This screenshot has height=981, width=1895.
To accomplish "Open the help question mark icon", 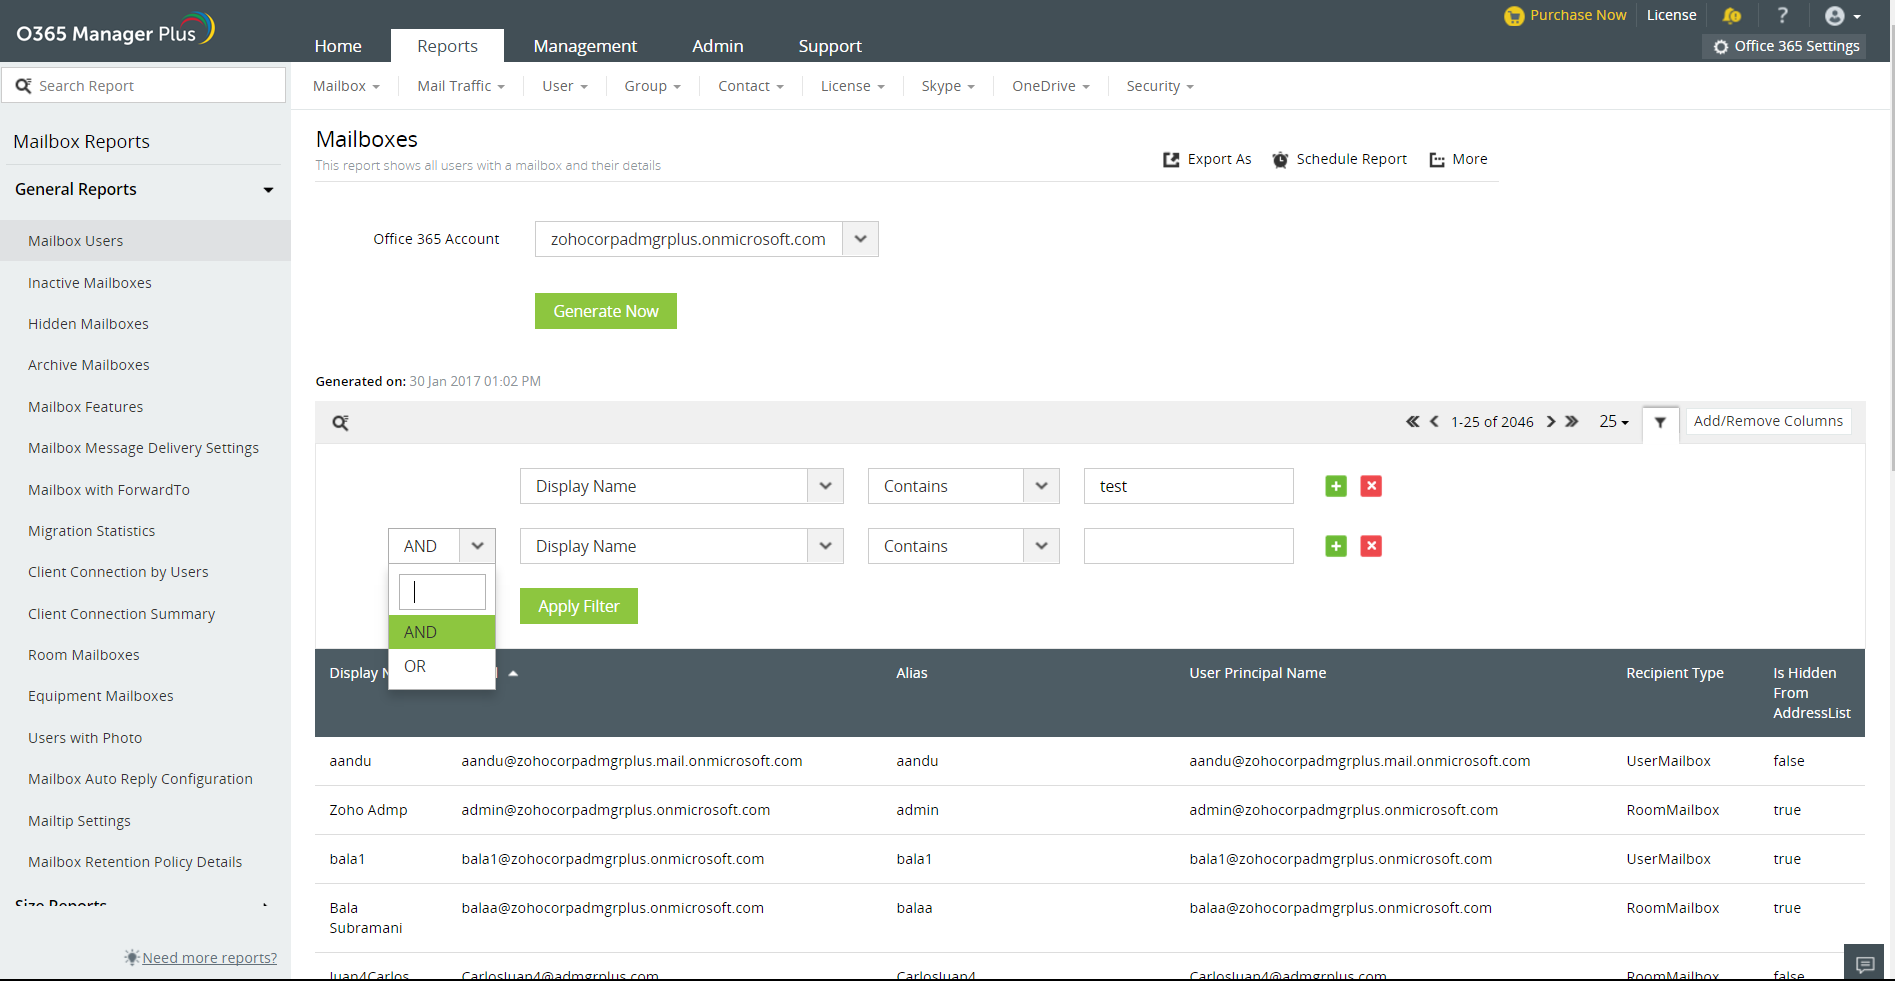I will 1782,15.
